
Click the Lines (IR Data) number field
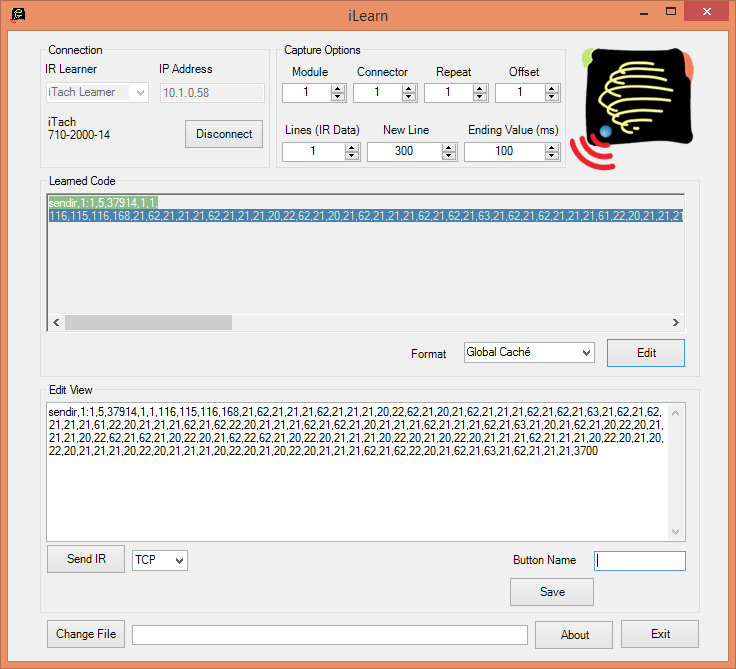coord(314,152)
